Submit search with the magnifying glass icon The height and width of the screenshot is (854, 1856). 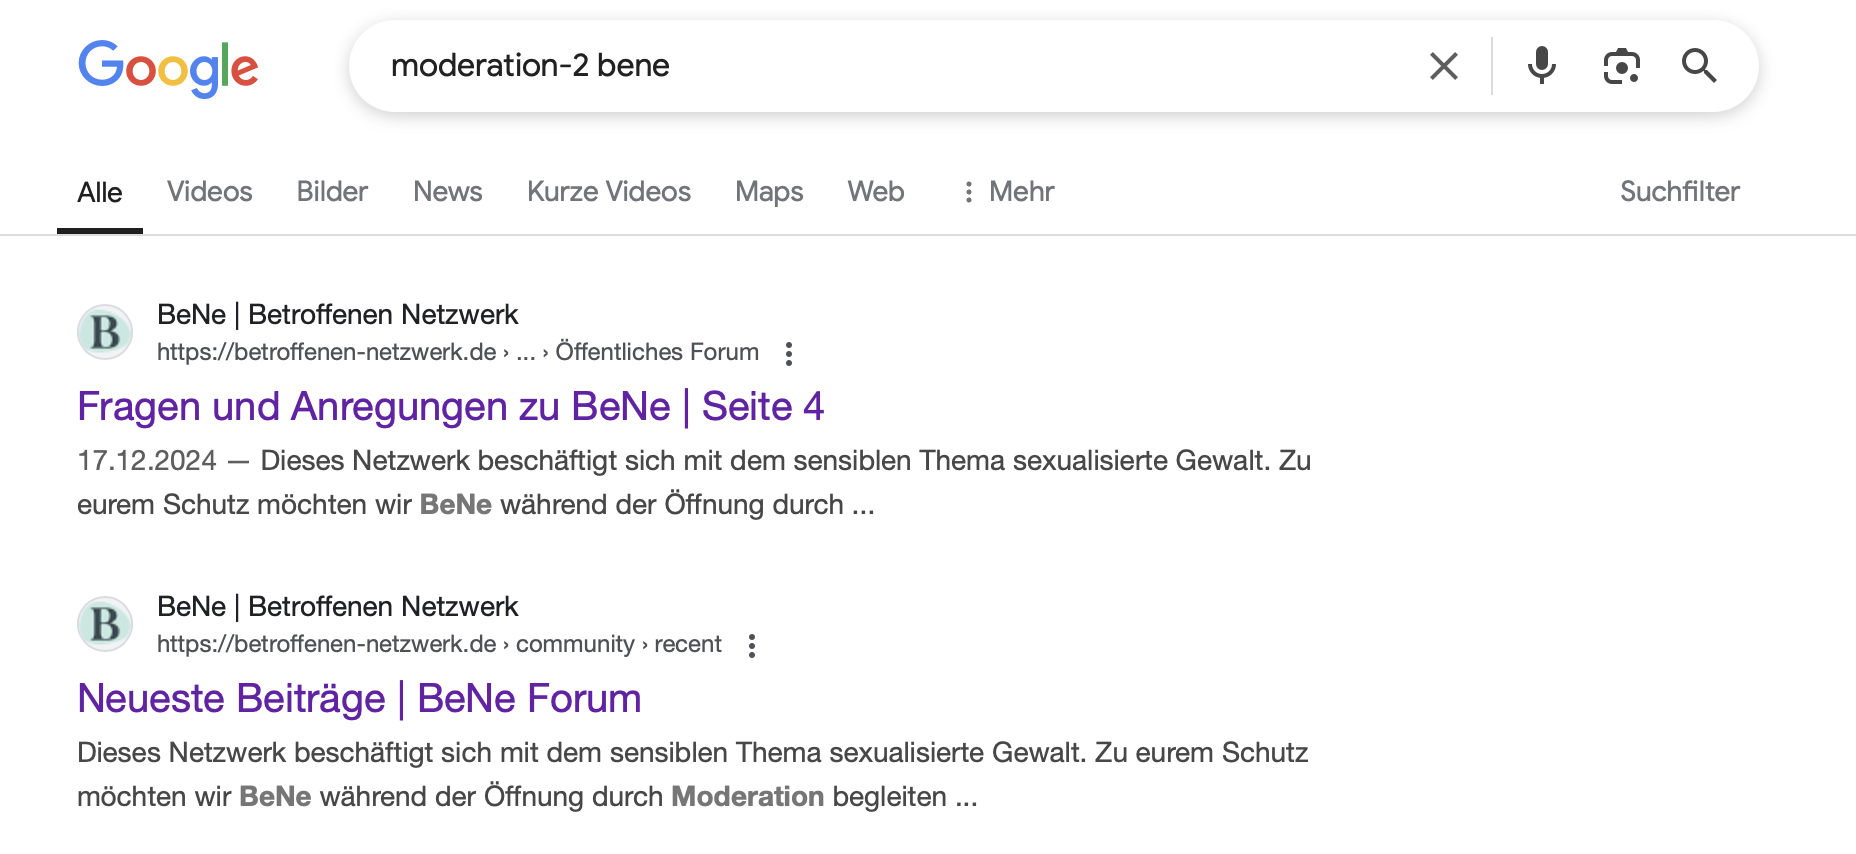[1699, 66]
